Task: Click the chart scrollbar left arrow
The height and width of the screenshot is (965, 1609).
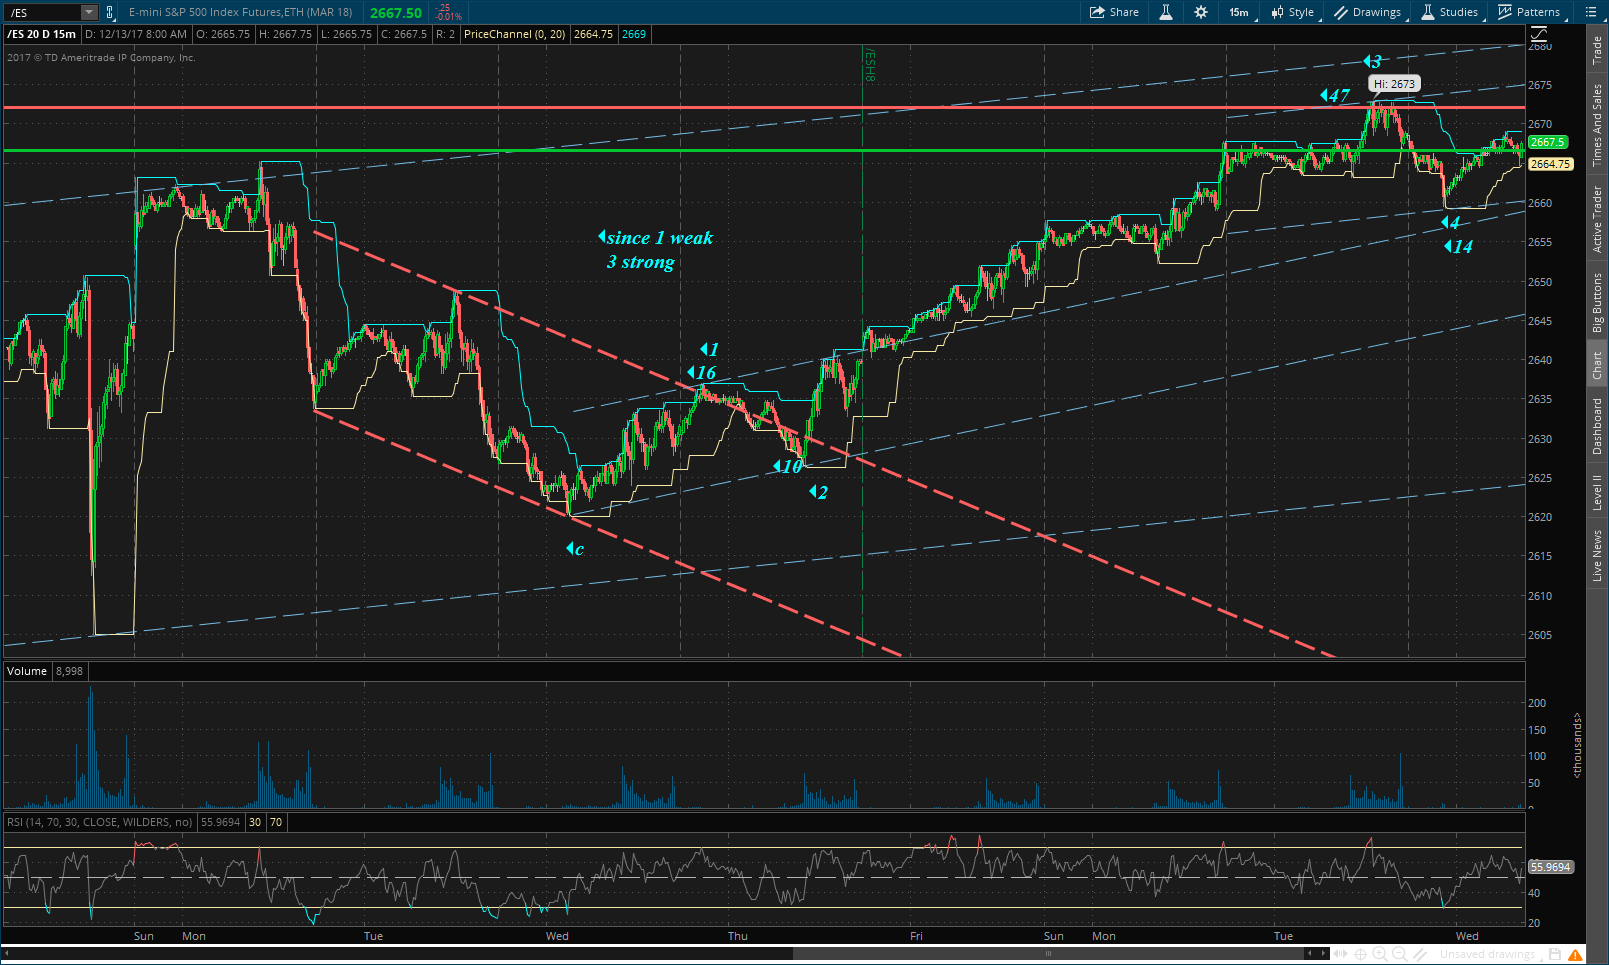Action: [9, 953]
